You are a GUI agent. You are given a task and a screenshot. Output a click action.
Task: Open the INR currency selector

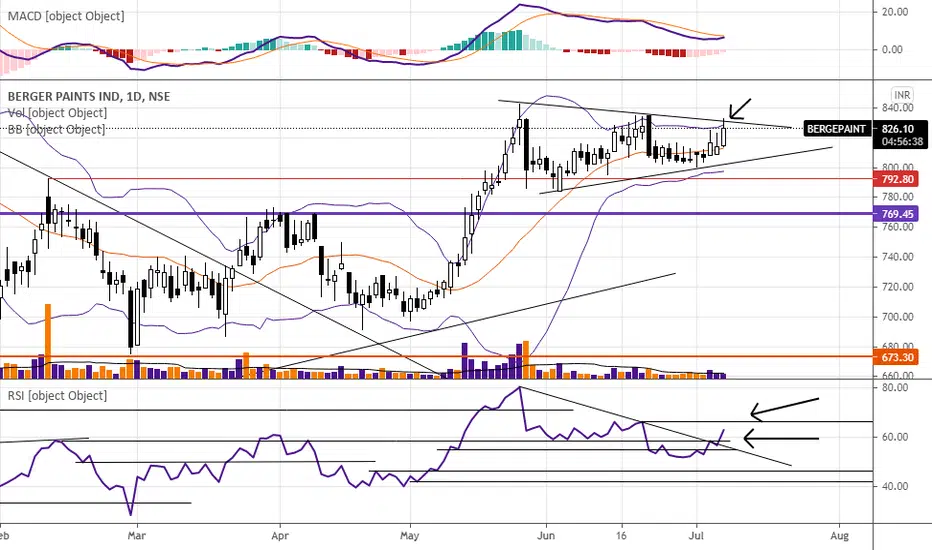point(902,95)
